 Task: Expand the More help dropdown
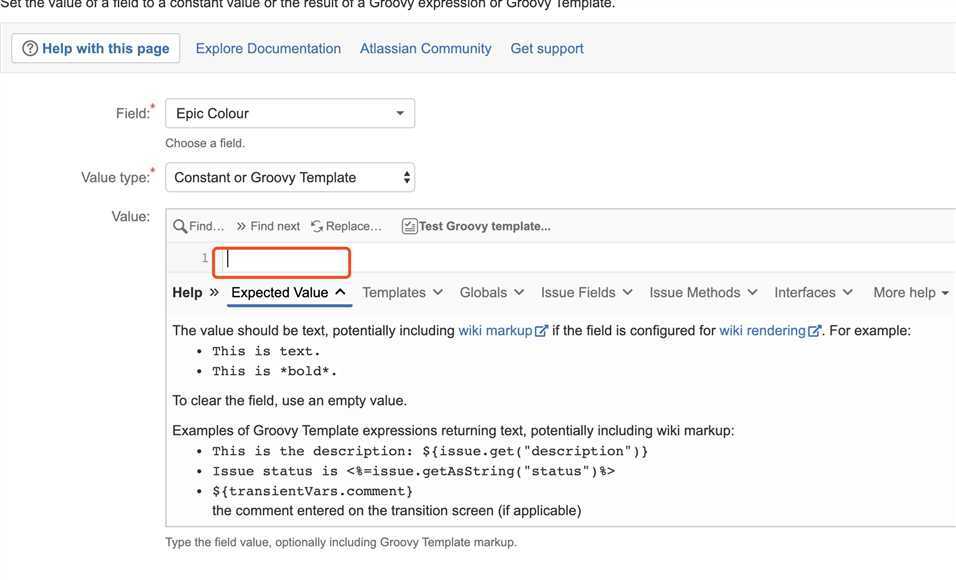(910, 293)
